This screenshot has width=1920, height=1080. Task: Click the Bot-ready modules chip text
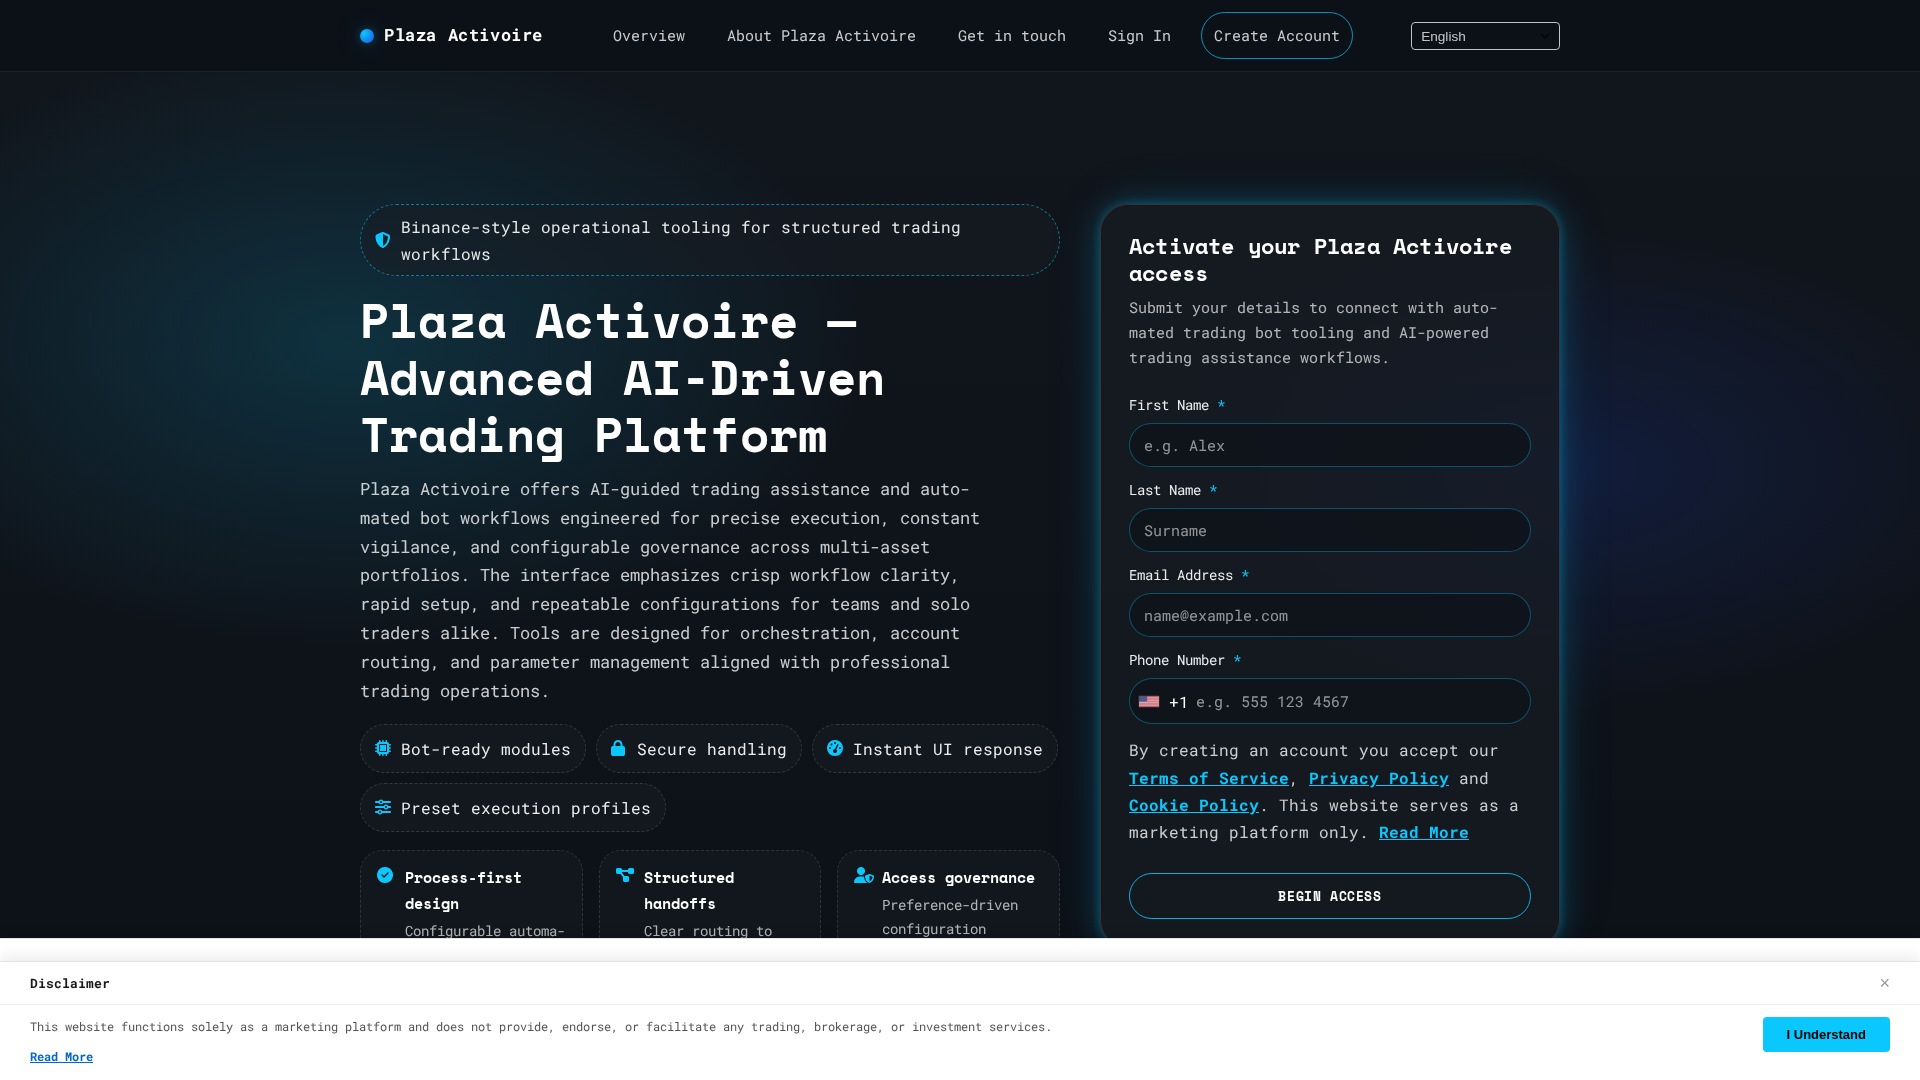[x=485, y=749]
